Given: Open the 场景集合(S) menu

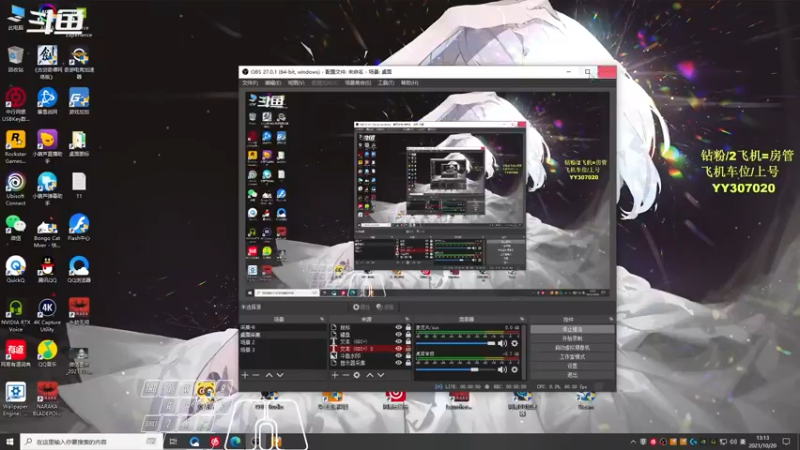Looking at the screenshot, I should 358,83.
